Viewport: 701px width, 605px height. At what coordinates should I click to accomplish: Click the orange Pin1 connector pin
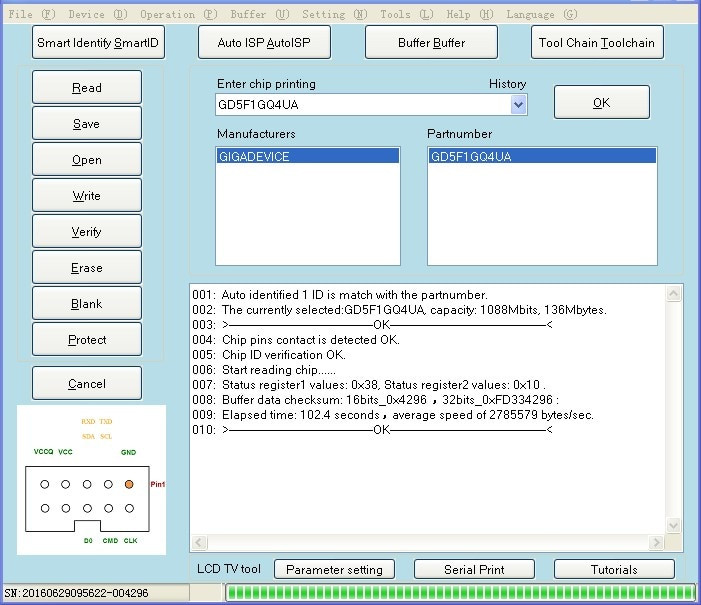[129, 484]
